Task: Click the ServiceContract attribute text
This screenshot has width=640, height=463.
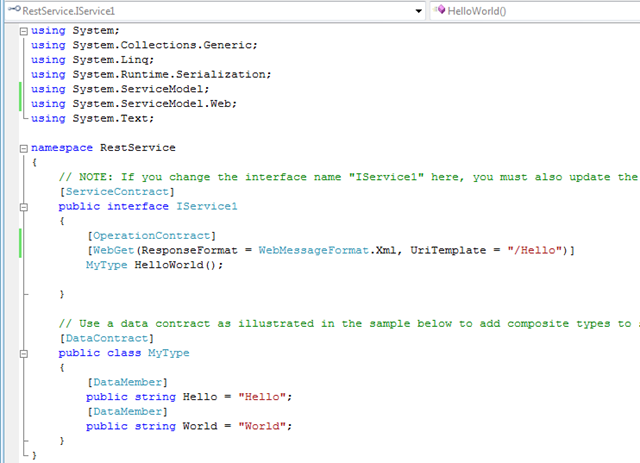Action: (117, 191)
